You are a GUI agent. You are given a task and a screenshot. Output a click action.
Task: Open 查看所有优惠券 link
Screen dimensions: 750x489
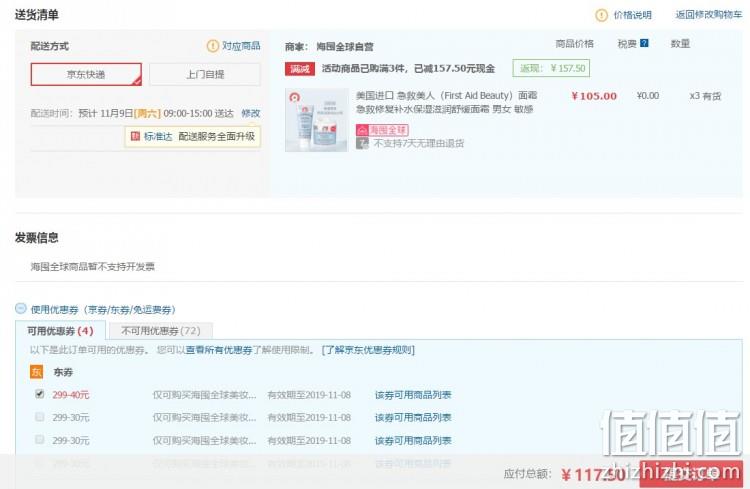coord(219,350)
